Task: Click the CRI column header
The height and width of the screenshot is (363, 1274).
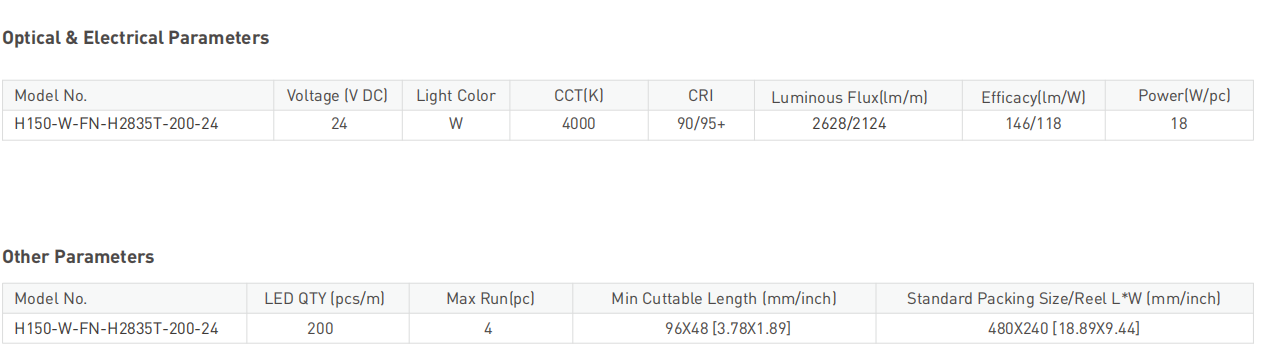Action: 701,96
